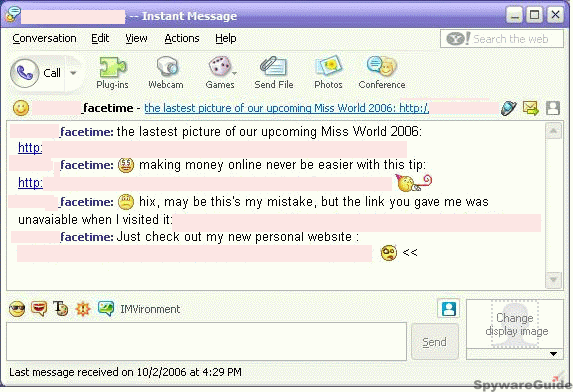Click the envelope icon with the green arrow

(x=531, y=108)
